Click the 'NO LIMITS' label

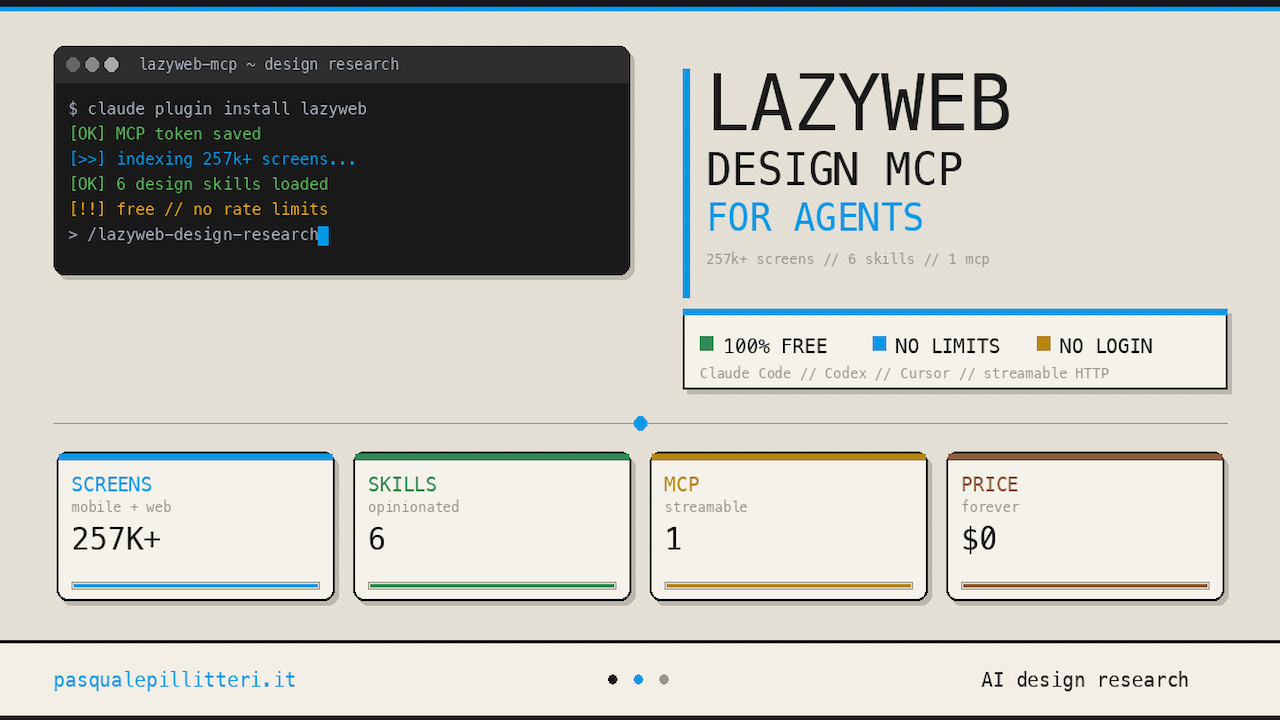point(947,346)
